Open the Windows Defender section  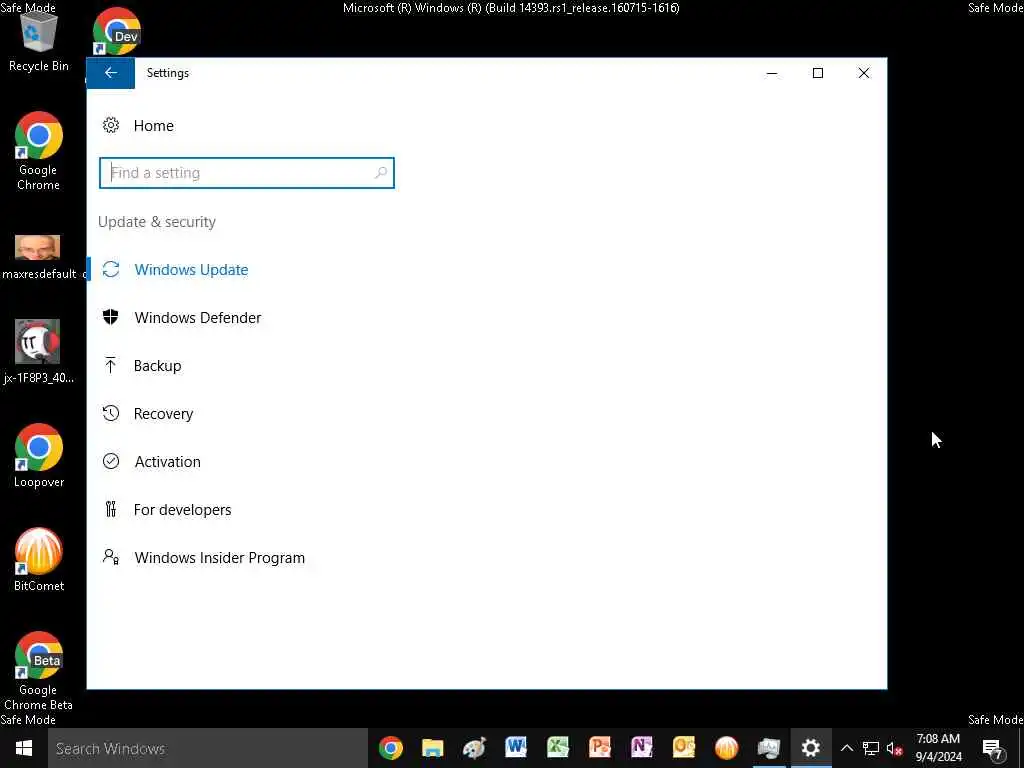pos(197,317)
